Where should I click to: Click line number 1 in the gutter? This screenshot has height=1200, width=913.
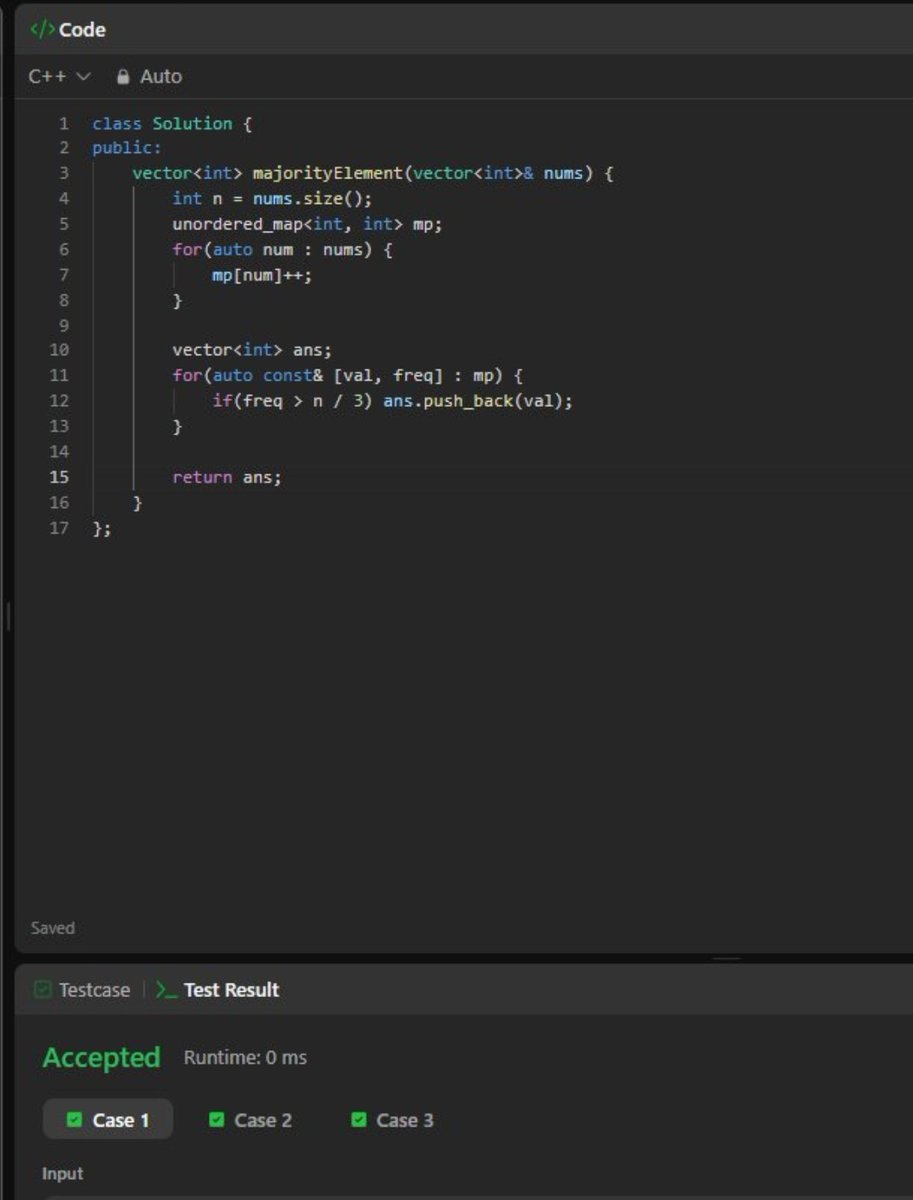(64, 124)
